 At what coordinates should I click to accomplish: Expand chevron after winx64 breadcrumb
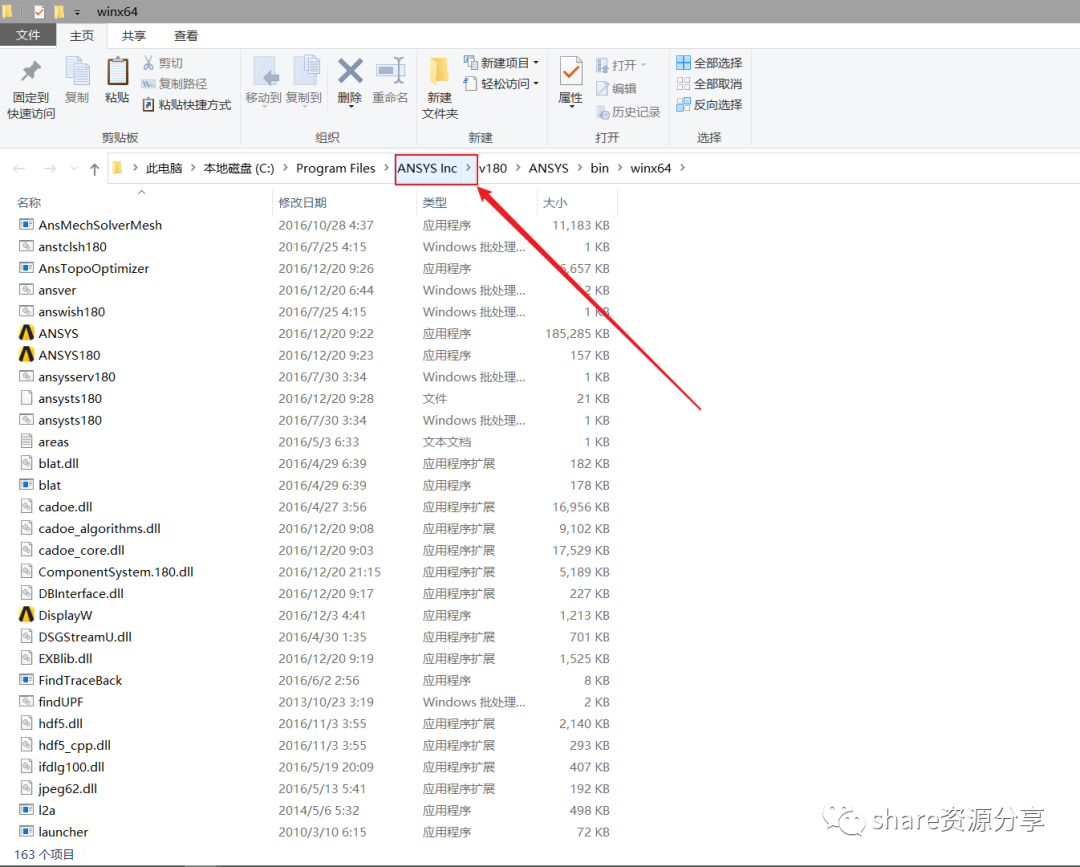click(x=682, y=168)
